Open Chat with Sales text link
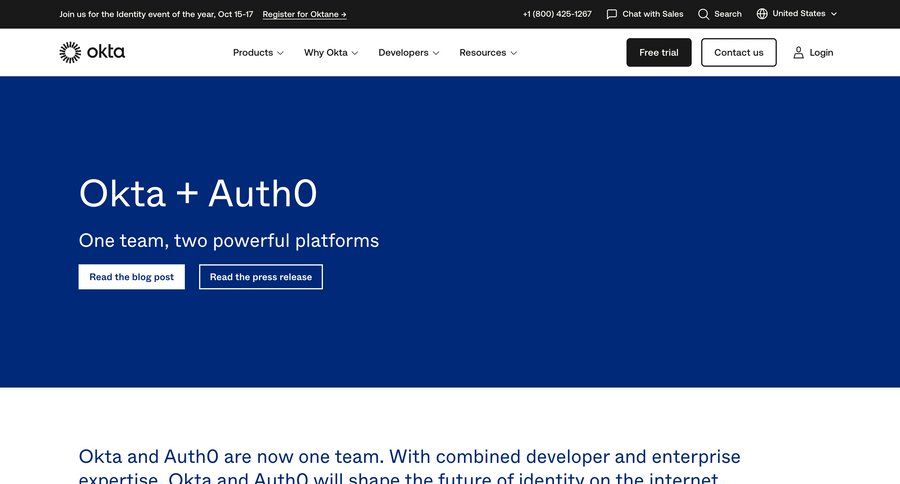This screenshot has width=900, height=484. click(x=653, y=14)
